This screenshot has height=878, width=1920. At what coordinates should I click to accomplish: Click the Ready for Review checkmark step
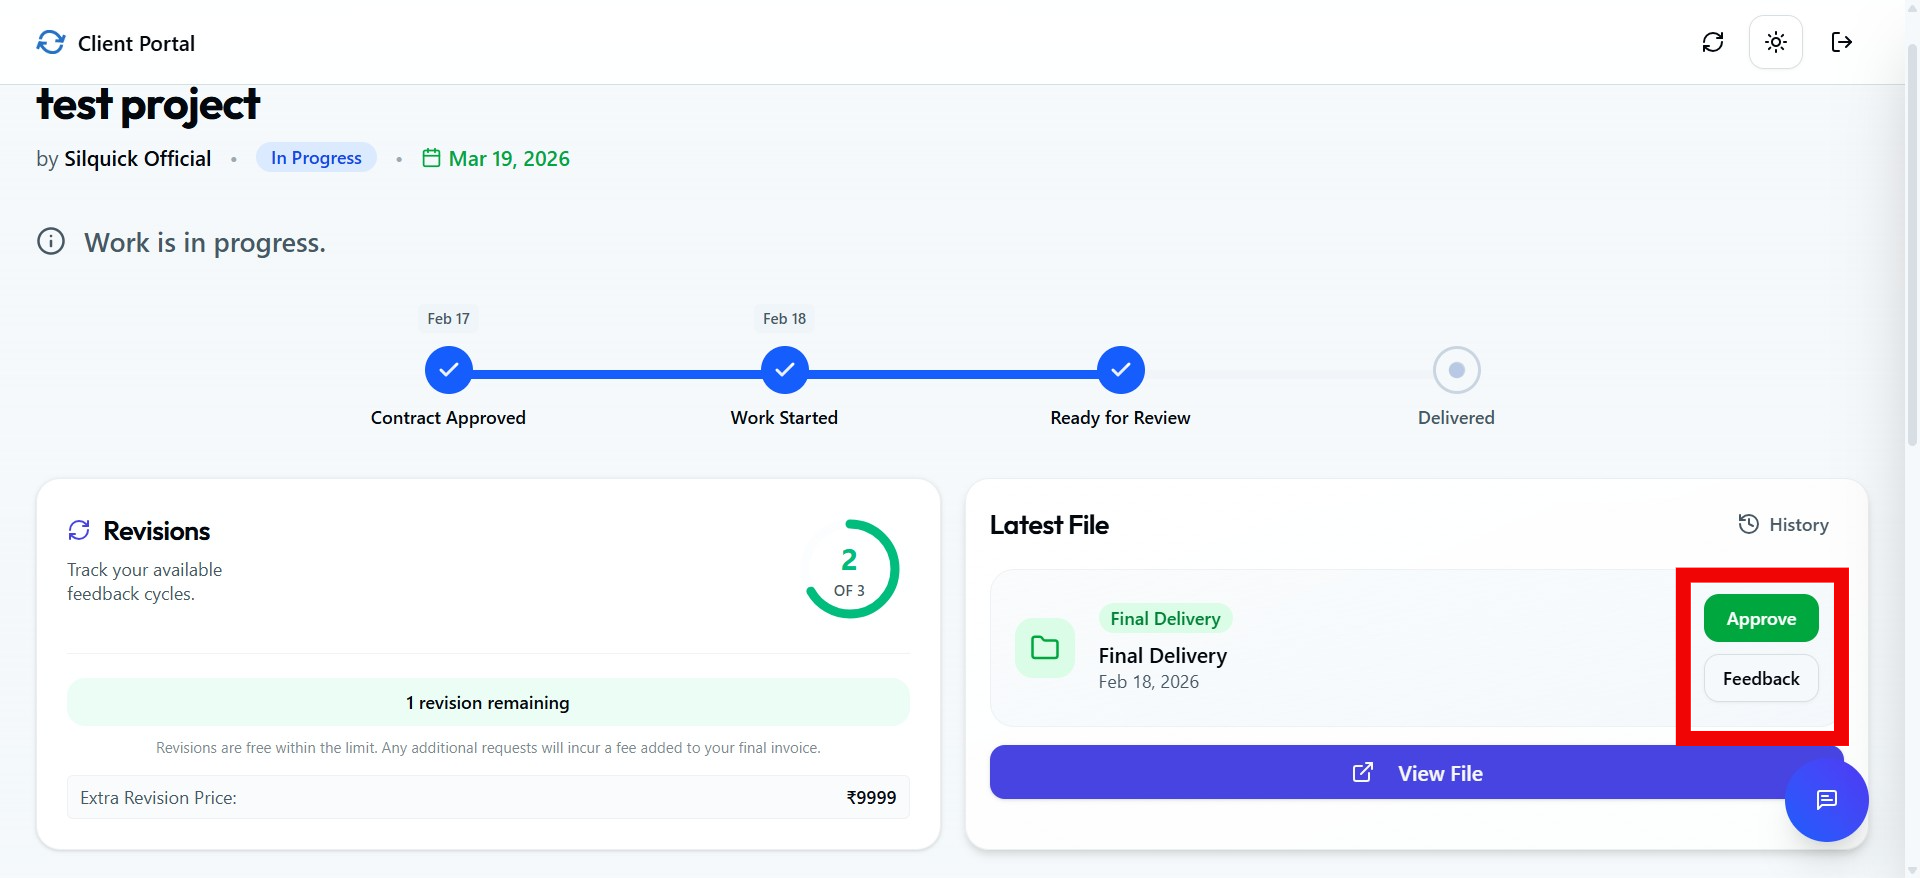1121,370
